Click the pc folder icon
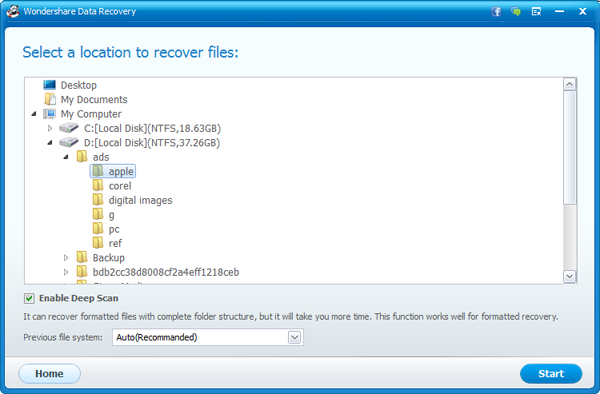The width and height of the screenshot is (600, 394). click(x=98, y=229)
